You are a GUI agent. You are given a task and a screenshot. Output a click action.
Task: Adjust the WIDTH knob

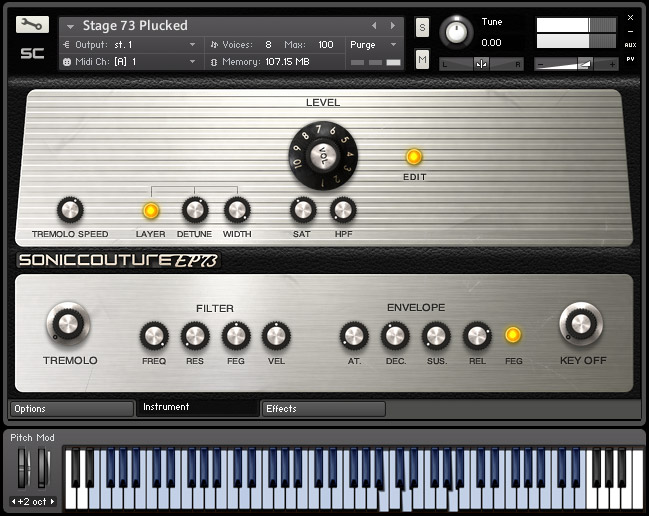coord(237,210)
